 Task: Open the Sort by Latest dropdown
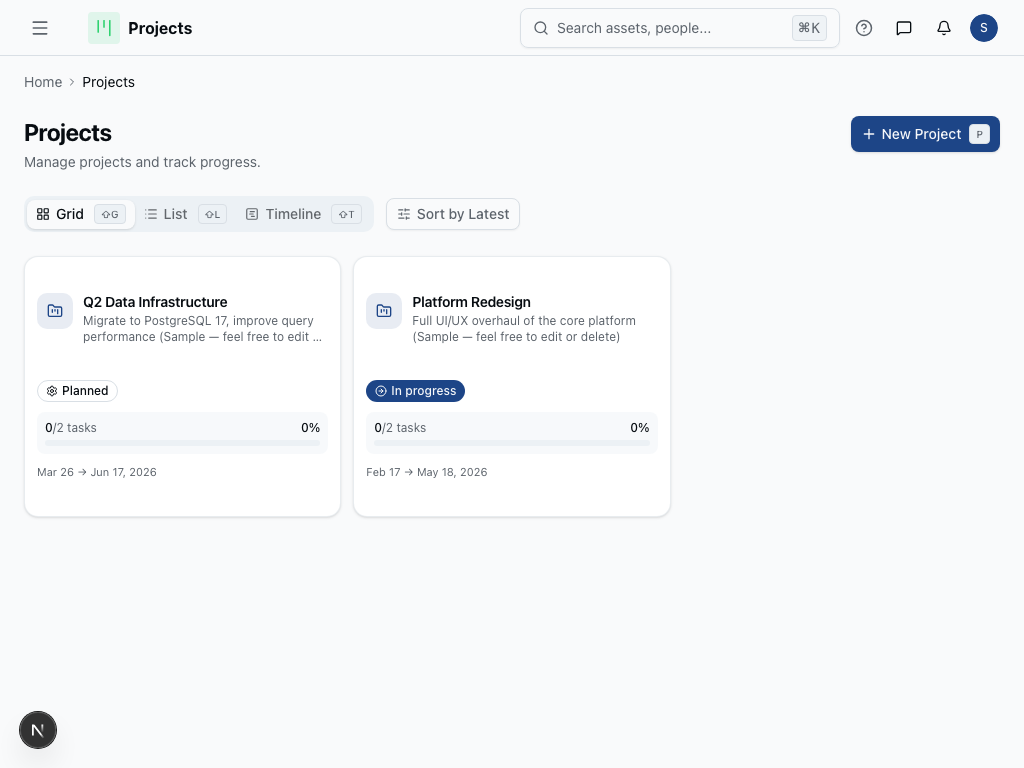point(453,214)
